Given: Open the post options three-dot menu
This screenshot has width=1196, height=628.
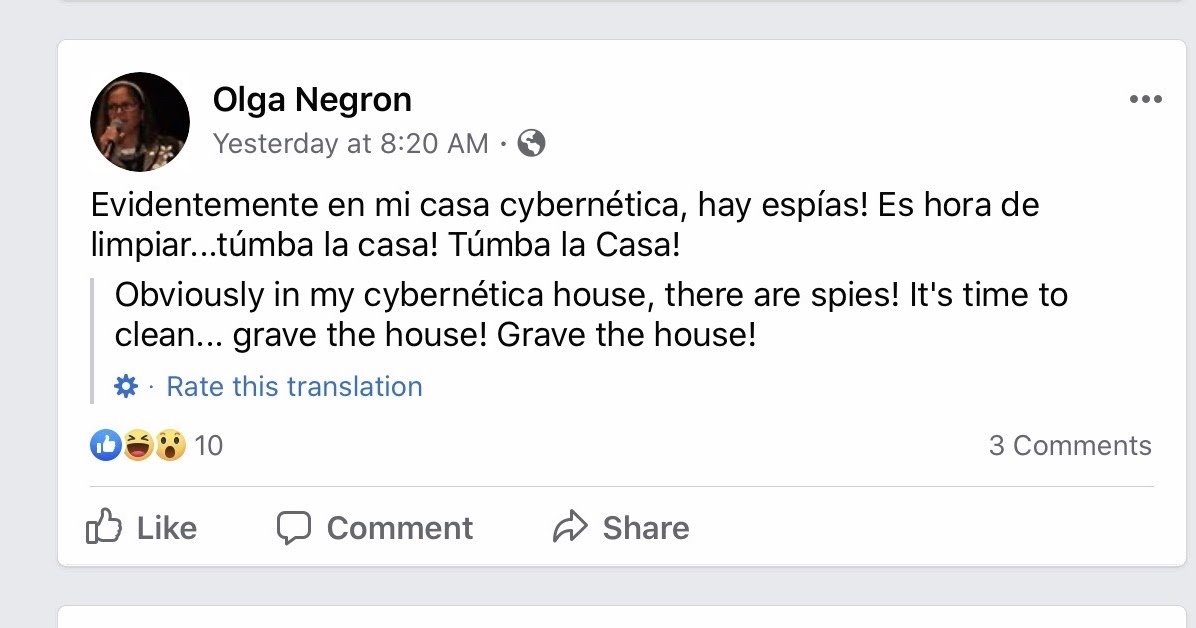Looking at the screenshot, I should 1146,98.
